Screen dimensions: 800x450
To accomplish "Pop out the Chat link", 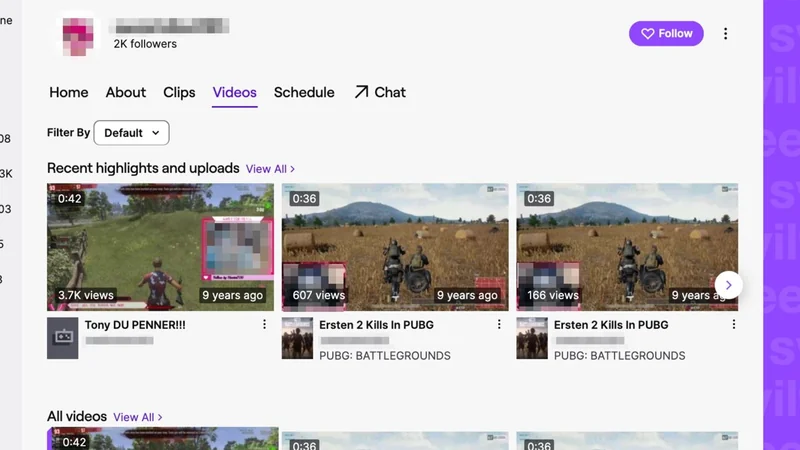I will pos(380,92).
